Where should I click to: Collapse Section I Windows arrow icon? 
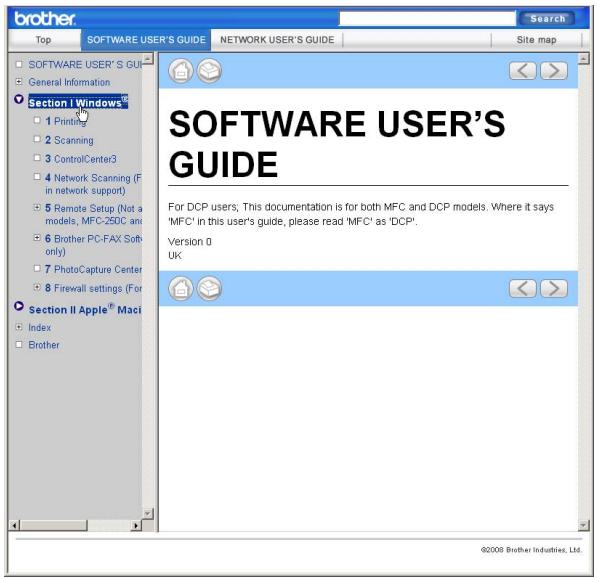19,100
